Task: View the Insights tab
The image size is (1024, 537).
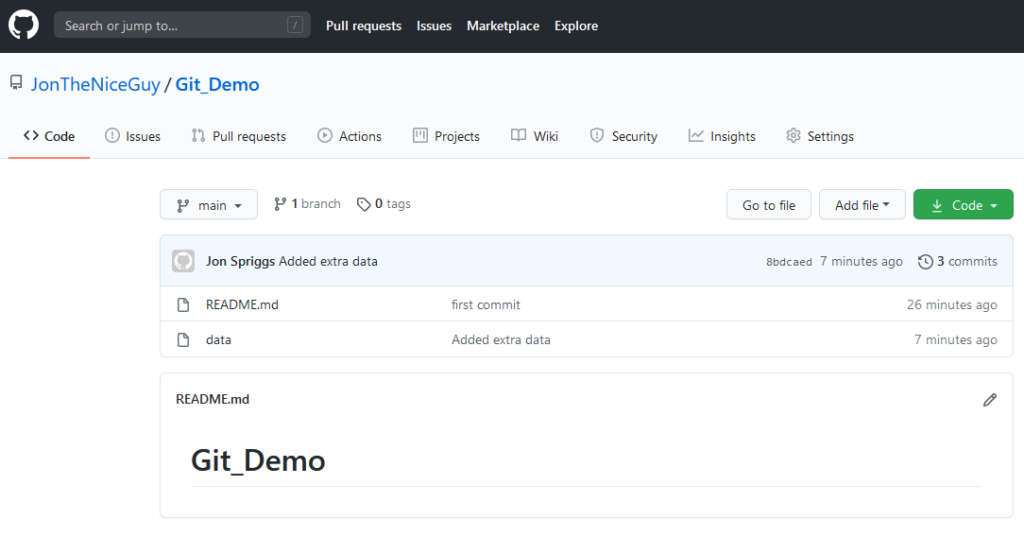Action: tap(722, 136)
